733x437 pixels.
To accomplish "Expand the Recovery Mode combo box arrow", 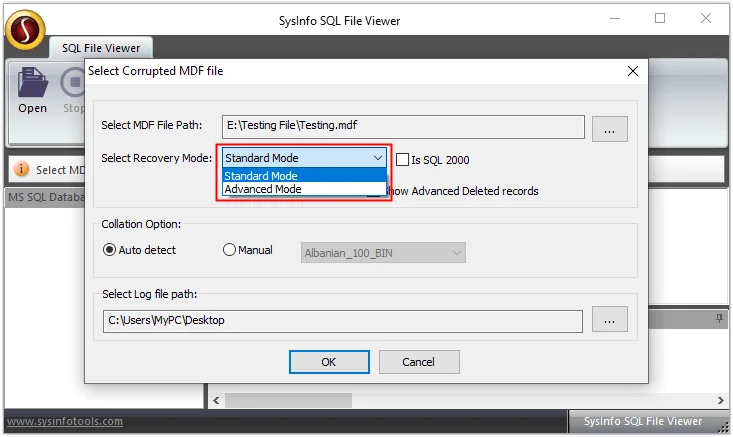I will tap(378, 158).
